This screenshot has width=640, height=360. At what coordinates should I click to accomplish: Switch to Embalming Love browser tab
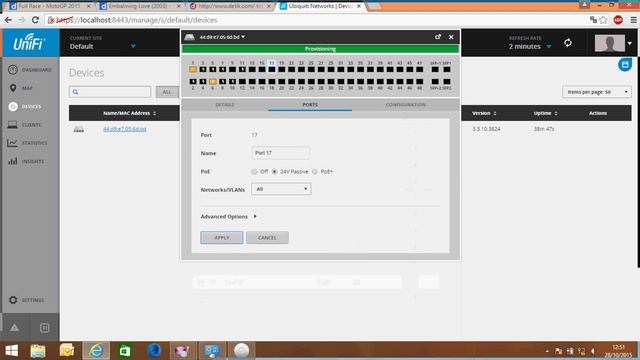pyautogui.click(x=140, y=6)
